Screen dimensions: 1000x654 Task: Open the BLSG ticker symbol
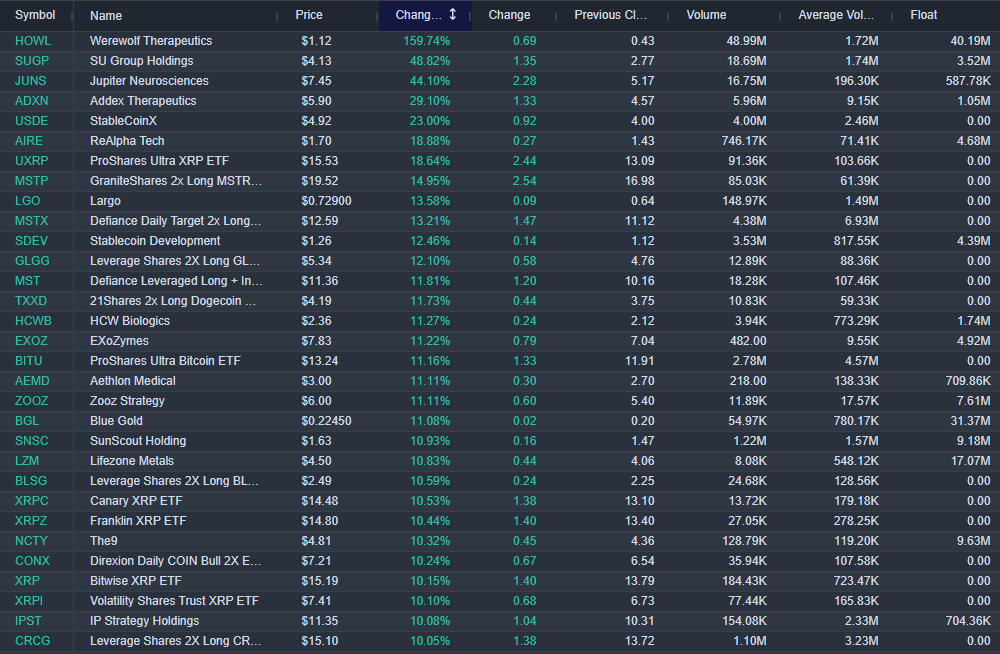(31, 481)
